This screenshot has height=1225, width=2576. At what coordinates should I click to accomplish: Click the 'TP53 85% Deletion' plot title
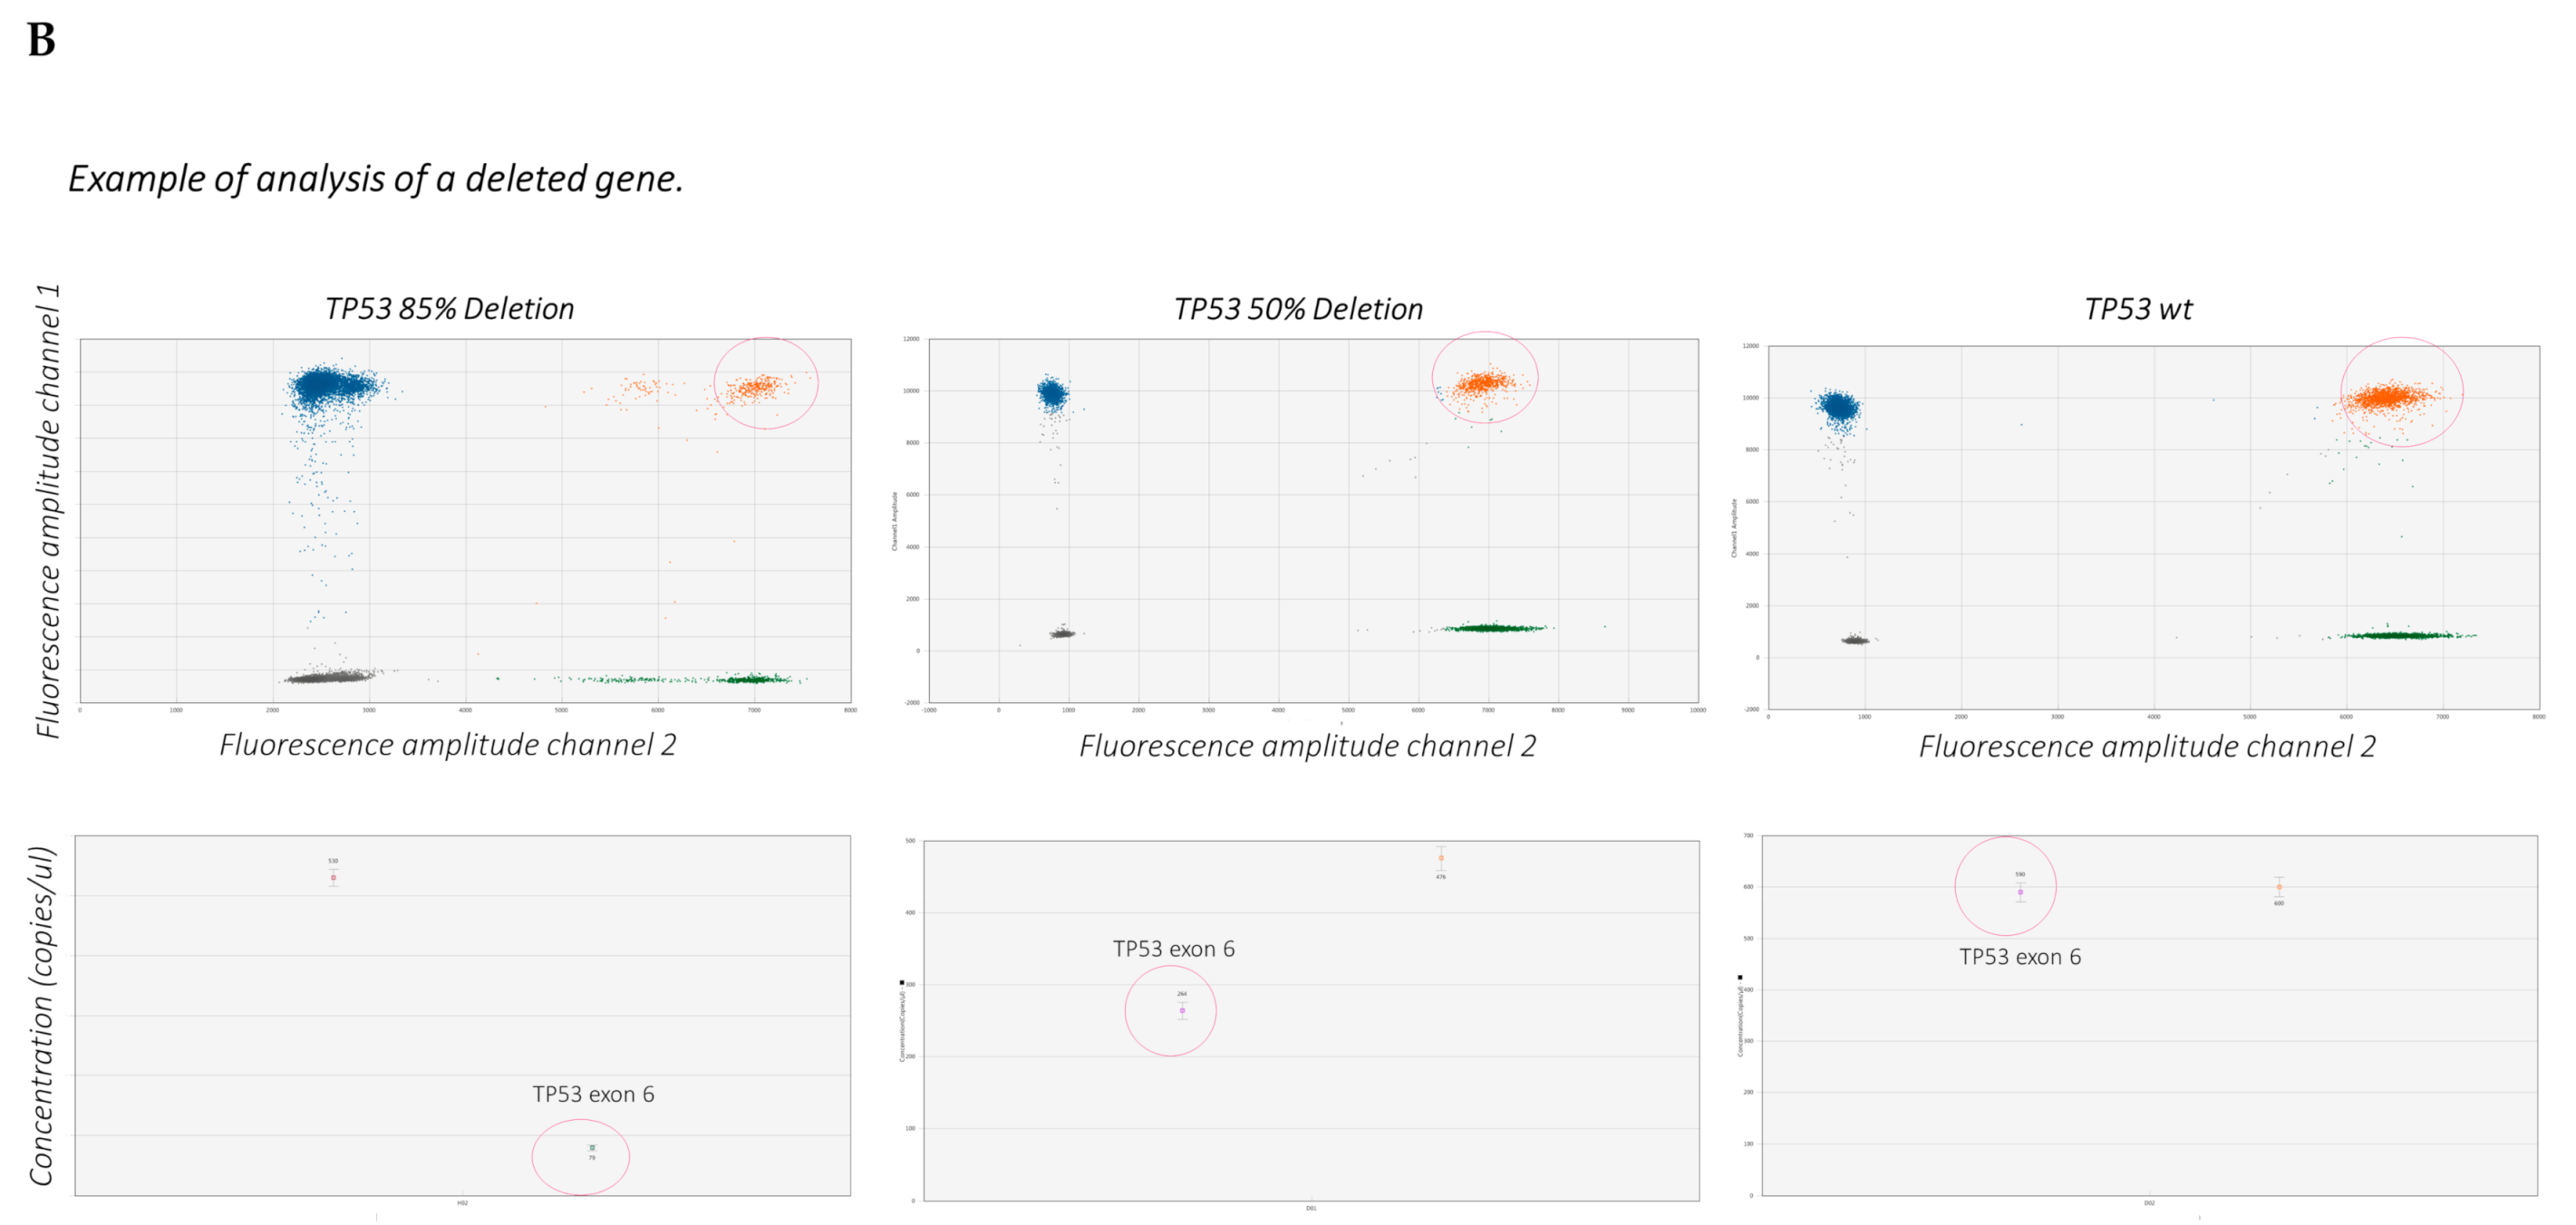click(x=449, y=308)
